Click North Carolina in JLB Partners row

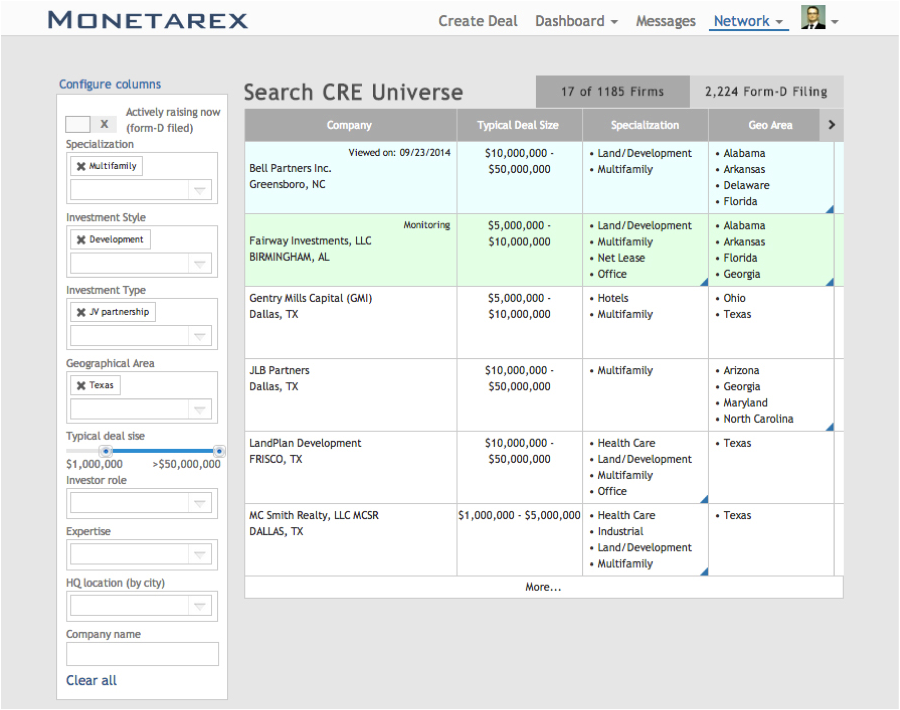[758, 419]
